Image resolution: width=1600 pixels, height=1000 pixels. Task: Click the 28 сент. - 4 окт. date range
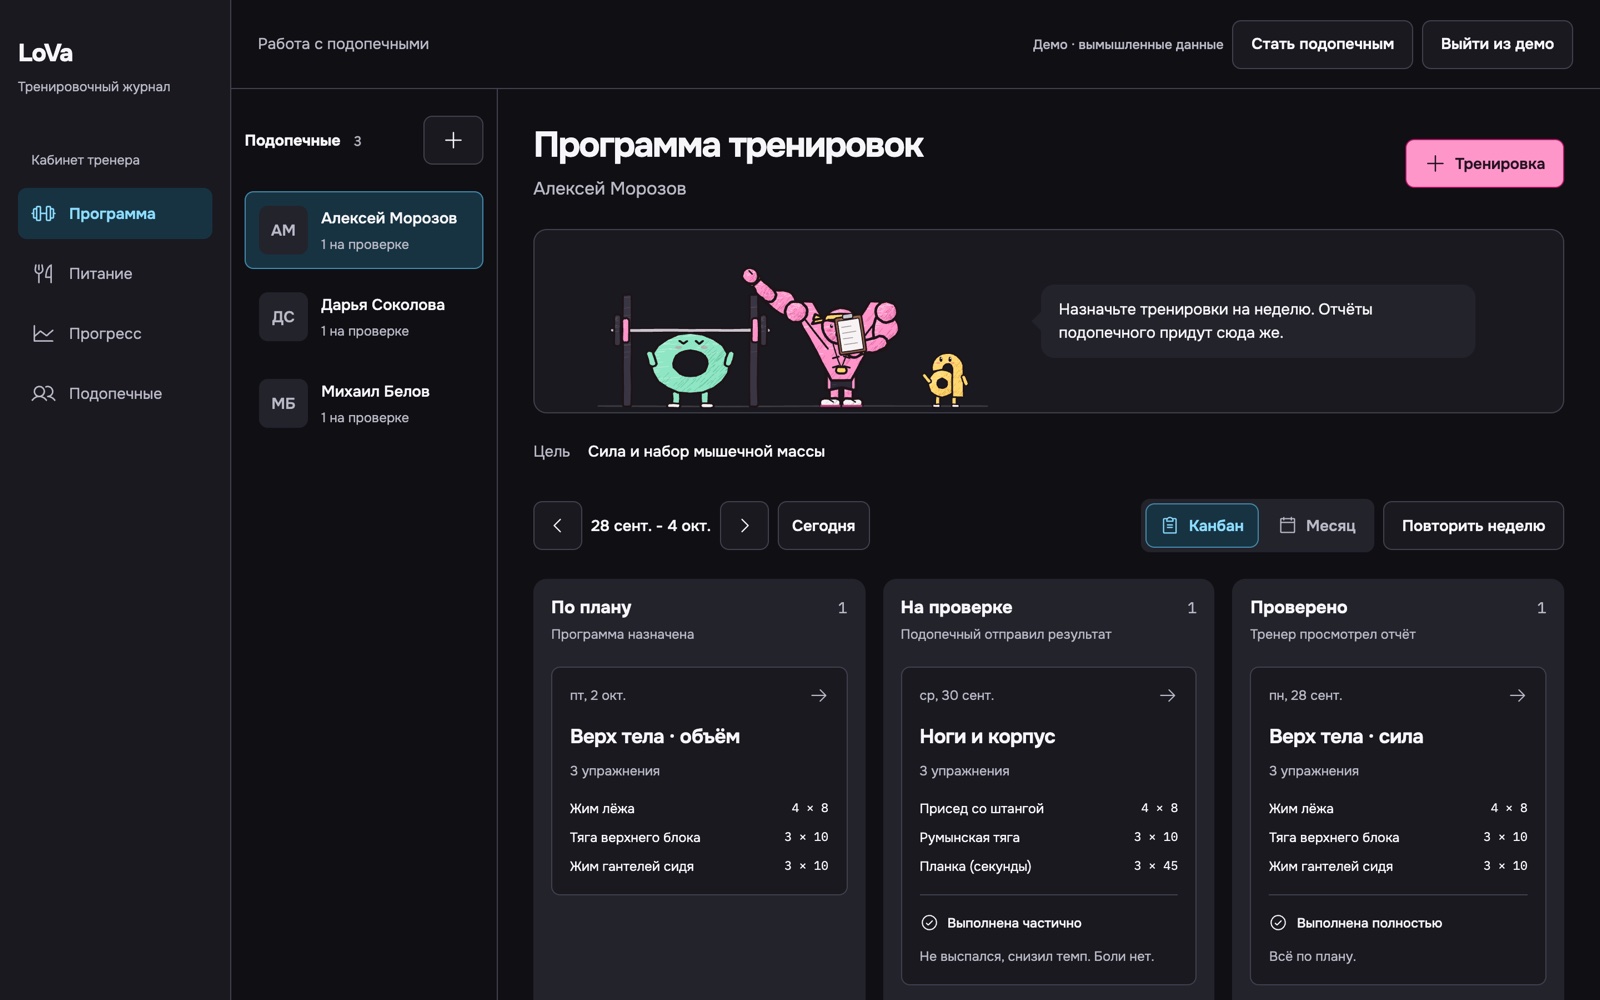pos(651,525)
